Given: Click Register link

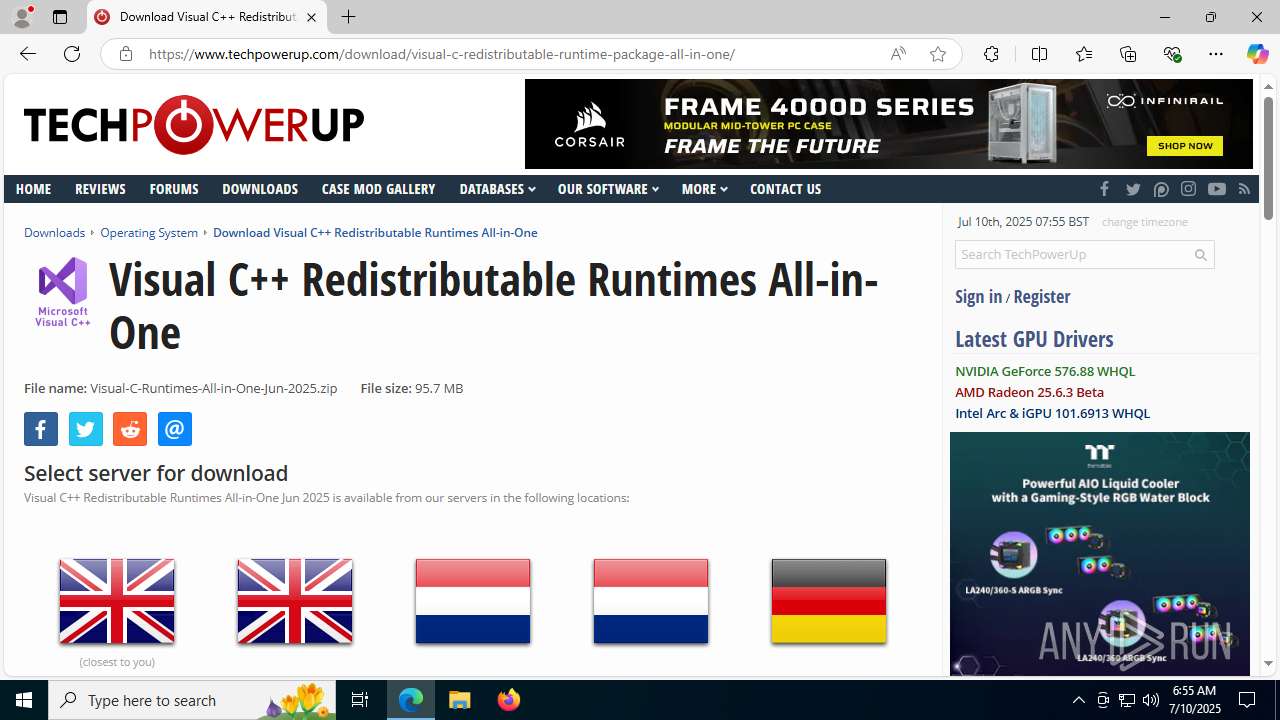Looking at the screenshot, I should [1041, 296].
